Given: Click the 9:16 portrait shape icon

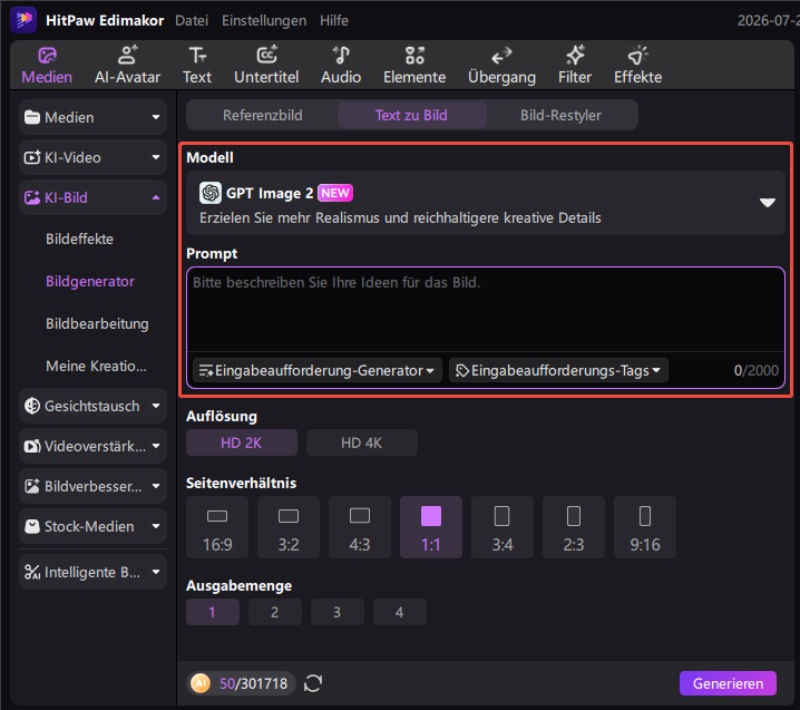Looking at the screenshot, I should point(645,516).
